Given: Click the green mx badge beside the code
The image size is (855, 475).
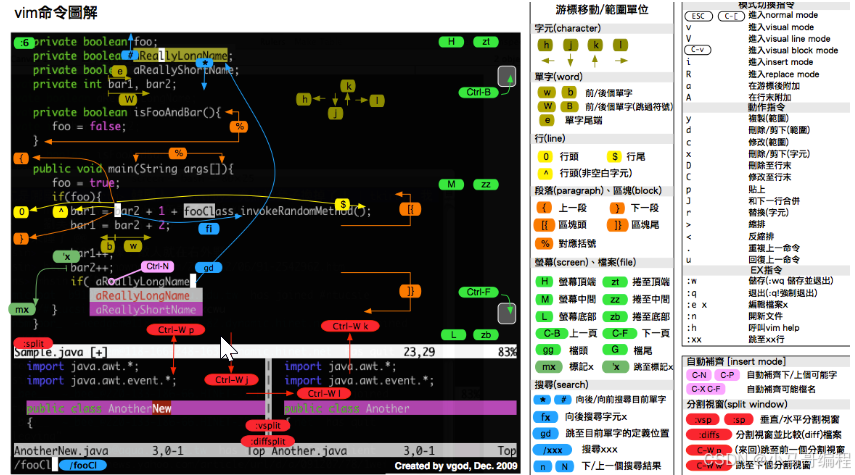Looking at the screenshot, I should click(x=22, y=309).
